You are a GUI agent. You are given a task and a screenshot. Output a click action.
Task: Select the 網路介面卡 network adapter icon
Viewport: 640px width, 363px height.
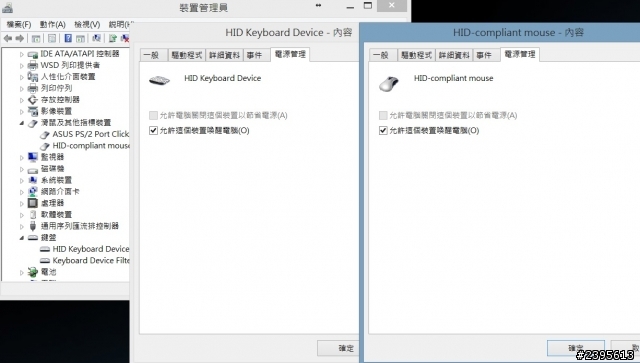point(33,192)
